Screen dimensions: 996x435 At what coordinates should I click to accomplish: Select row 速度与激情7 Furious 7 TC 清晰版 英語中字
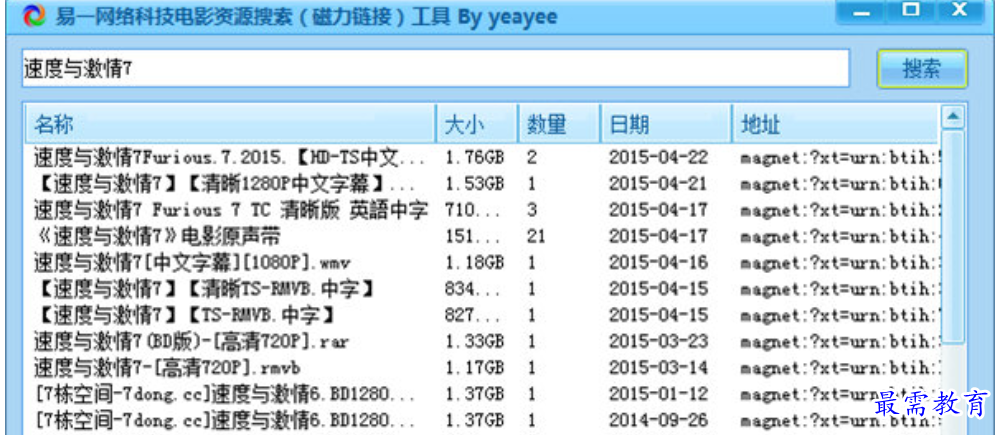coord(481,210)
